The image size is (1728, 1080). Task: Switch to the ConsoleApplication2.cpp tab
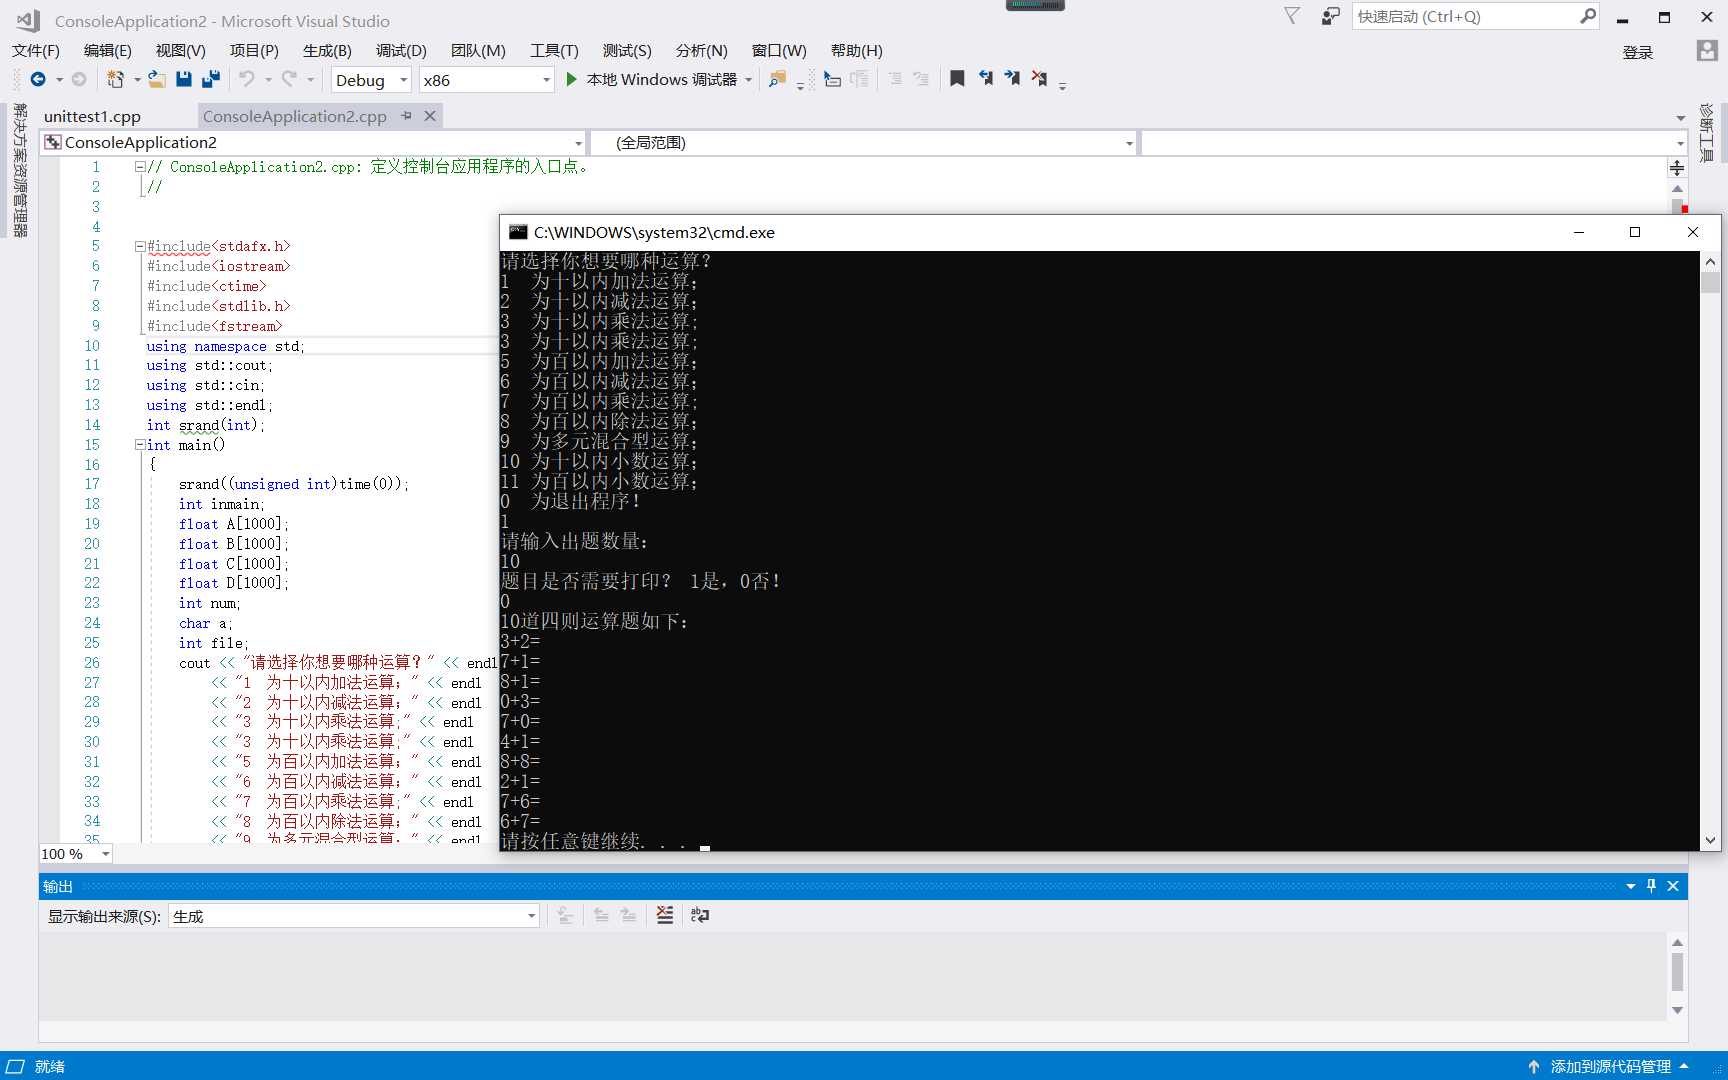[x=295, y=116]
